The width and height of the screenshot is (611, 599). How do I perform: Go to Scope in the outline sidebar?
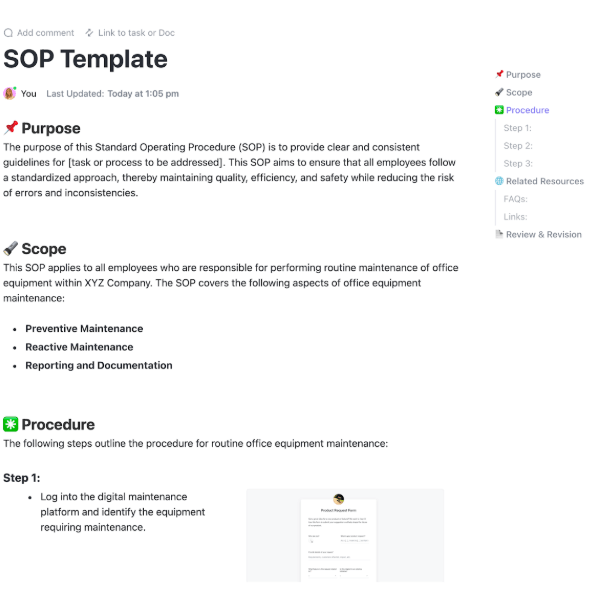pos(519,92)
